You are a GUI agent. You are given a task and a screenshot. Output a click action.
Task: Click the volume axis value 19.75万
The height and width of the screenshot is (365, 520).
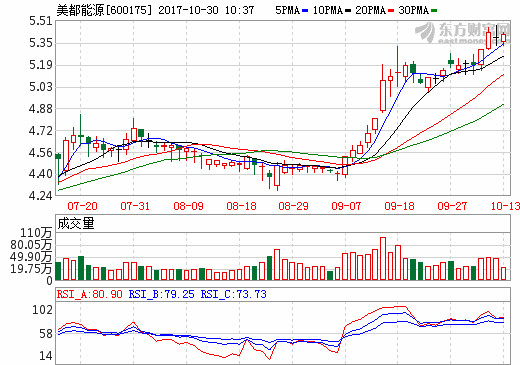(31, 269)
